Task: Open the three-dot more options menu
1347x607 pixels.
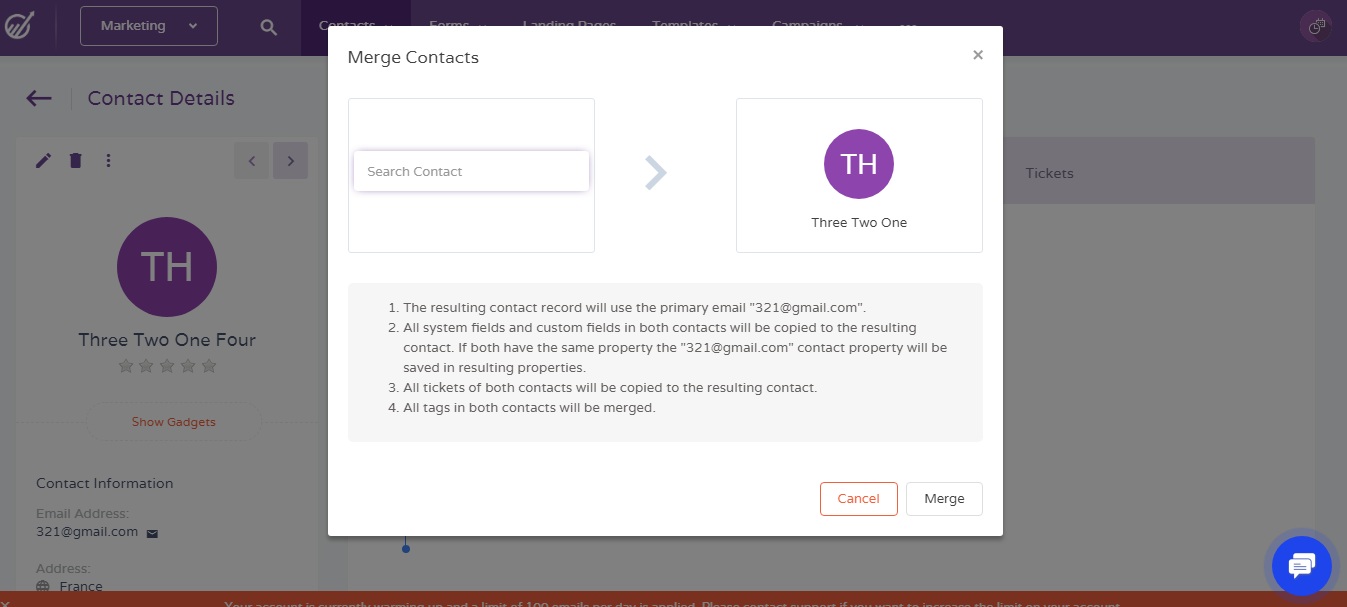Action: click(x=108, y=161)
